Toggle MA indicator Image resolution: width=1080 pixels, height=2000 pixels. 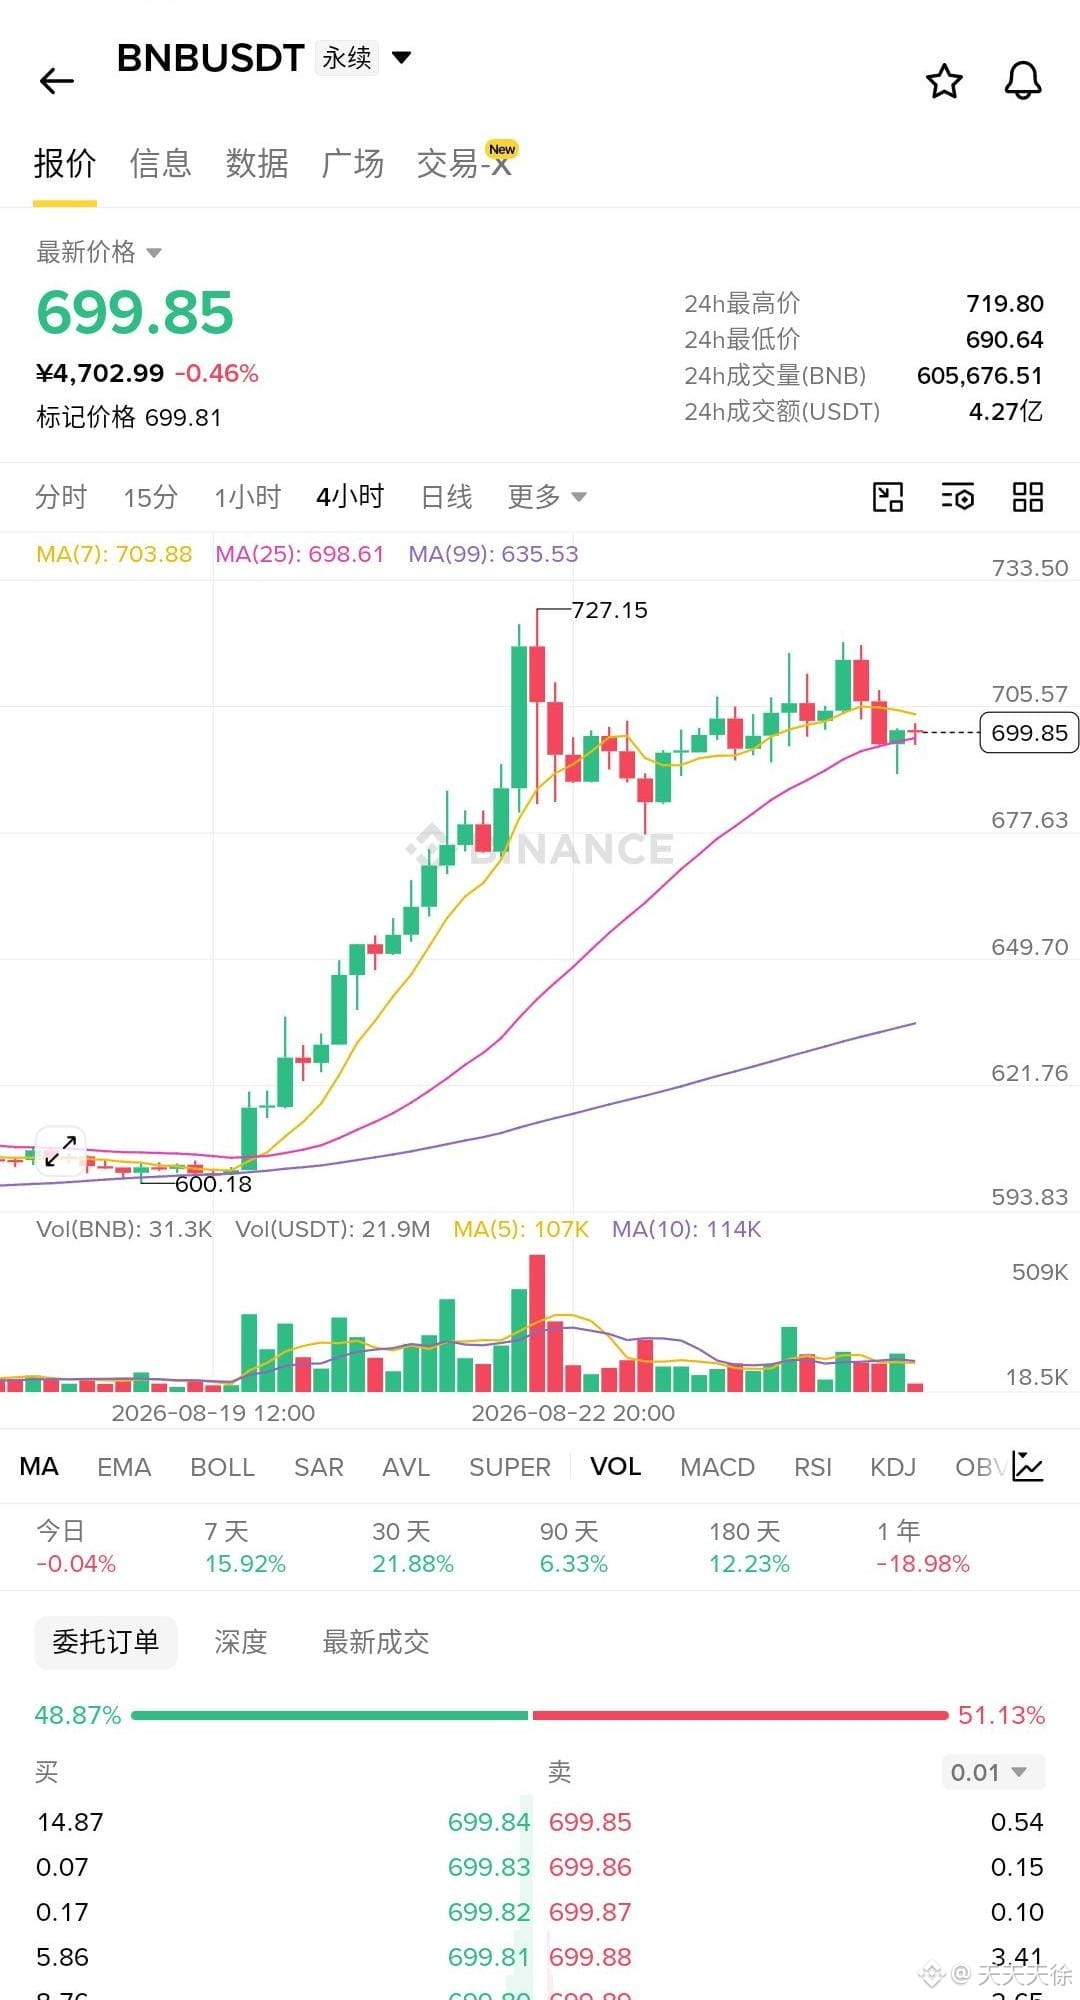point(39,1467)
